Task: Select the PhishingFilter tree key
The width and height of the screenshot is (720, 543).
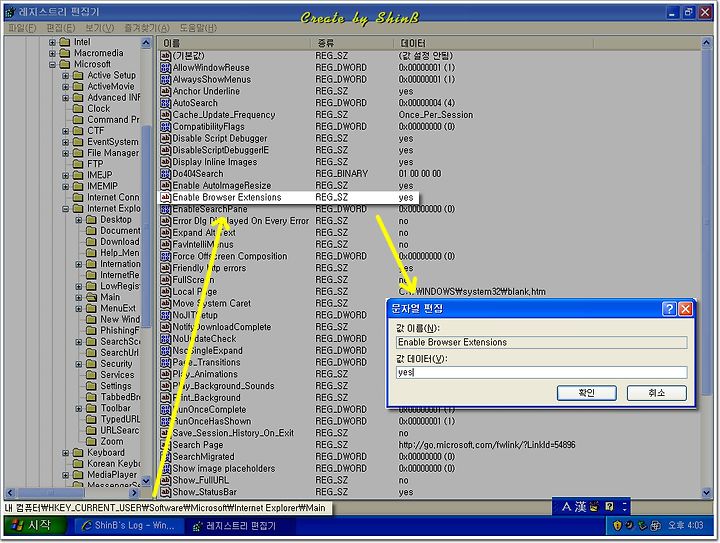Action: point(119,330)
